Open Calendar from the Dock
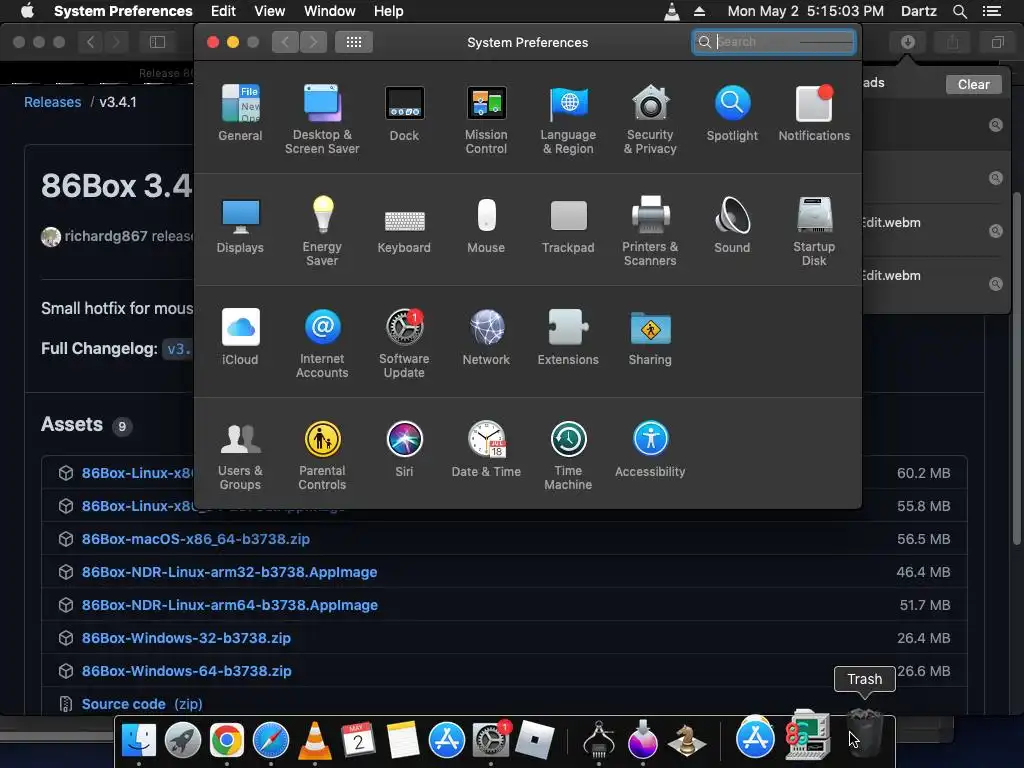Viewport: 1024px width, 768px height. click(359, 740)
